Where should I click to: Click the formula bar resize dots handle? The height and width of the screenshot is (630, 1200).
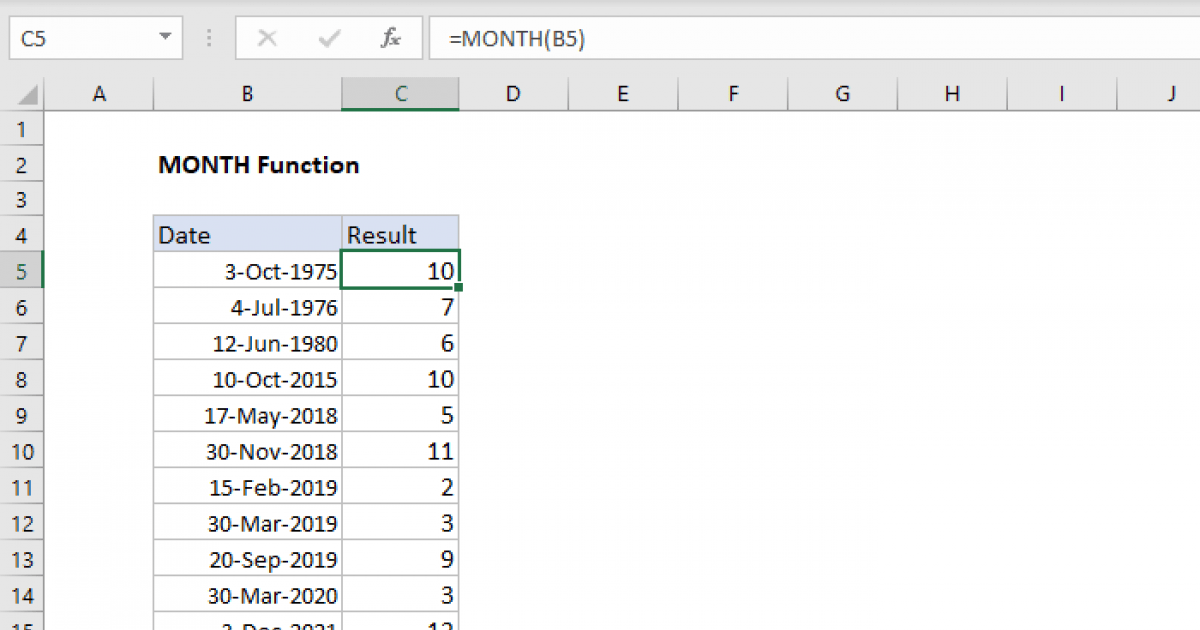coord(209,39)
